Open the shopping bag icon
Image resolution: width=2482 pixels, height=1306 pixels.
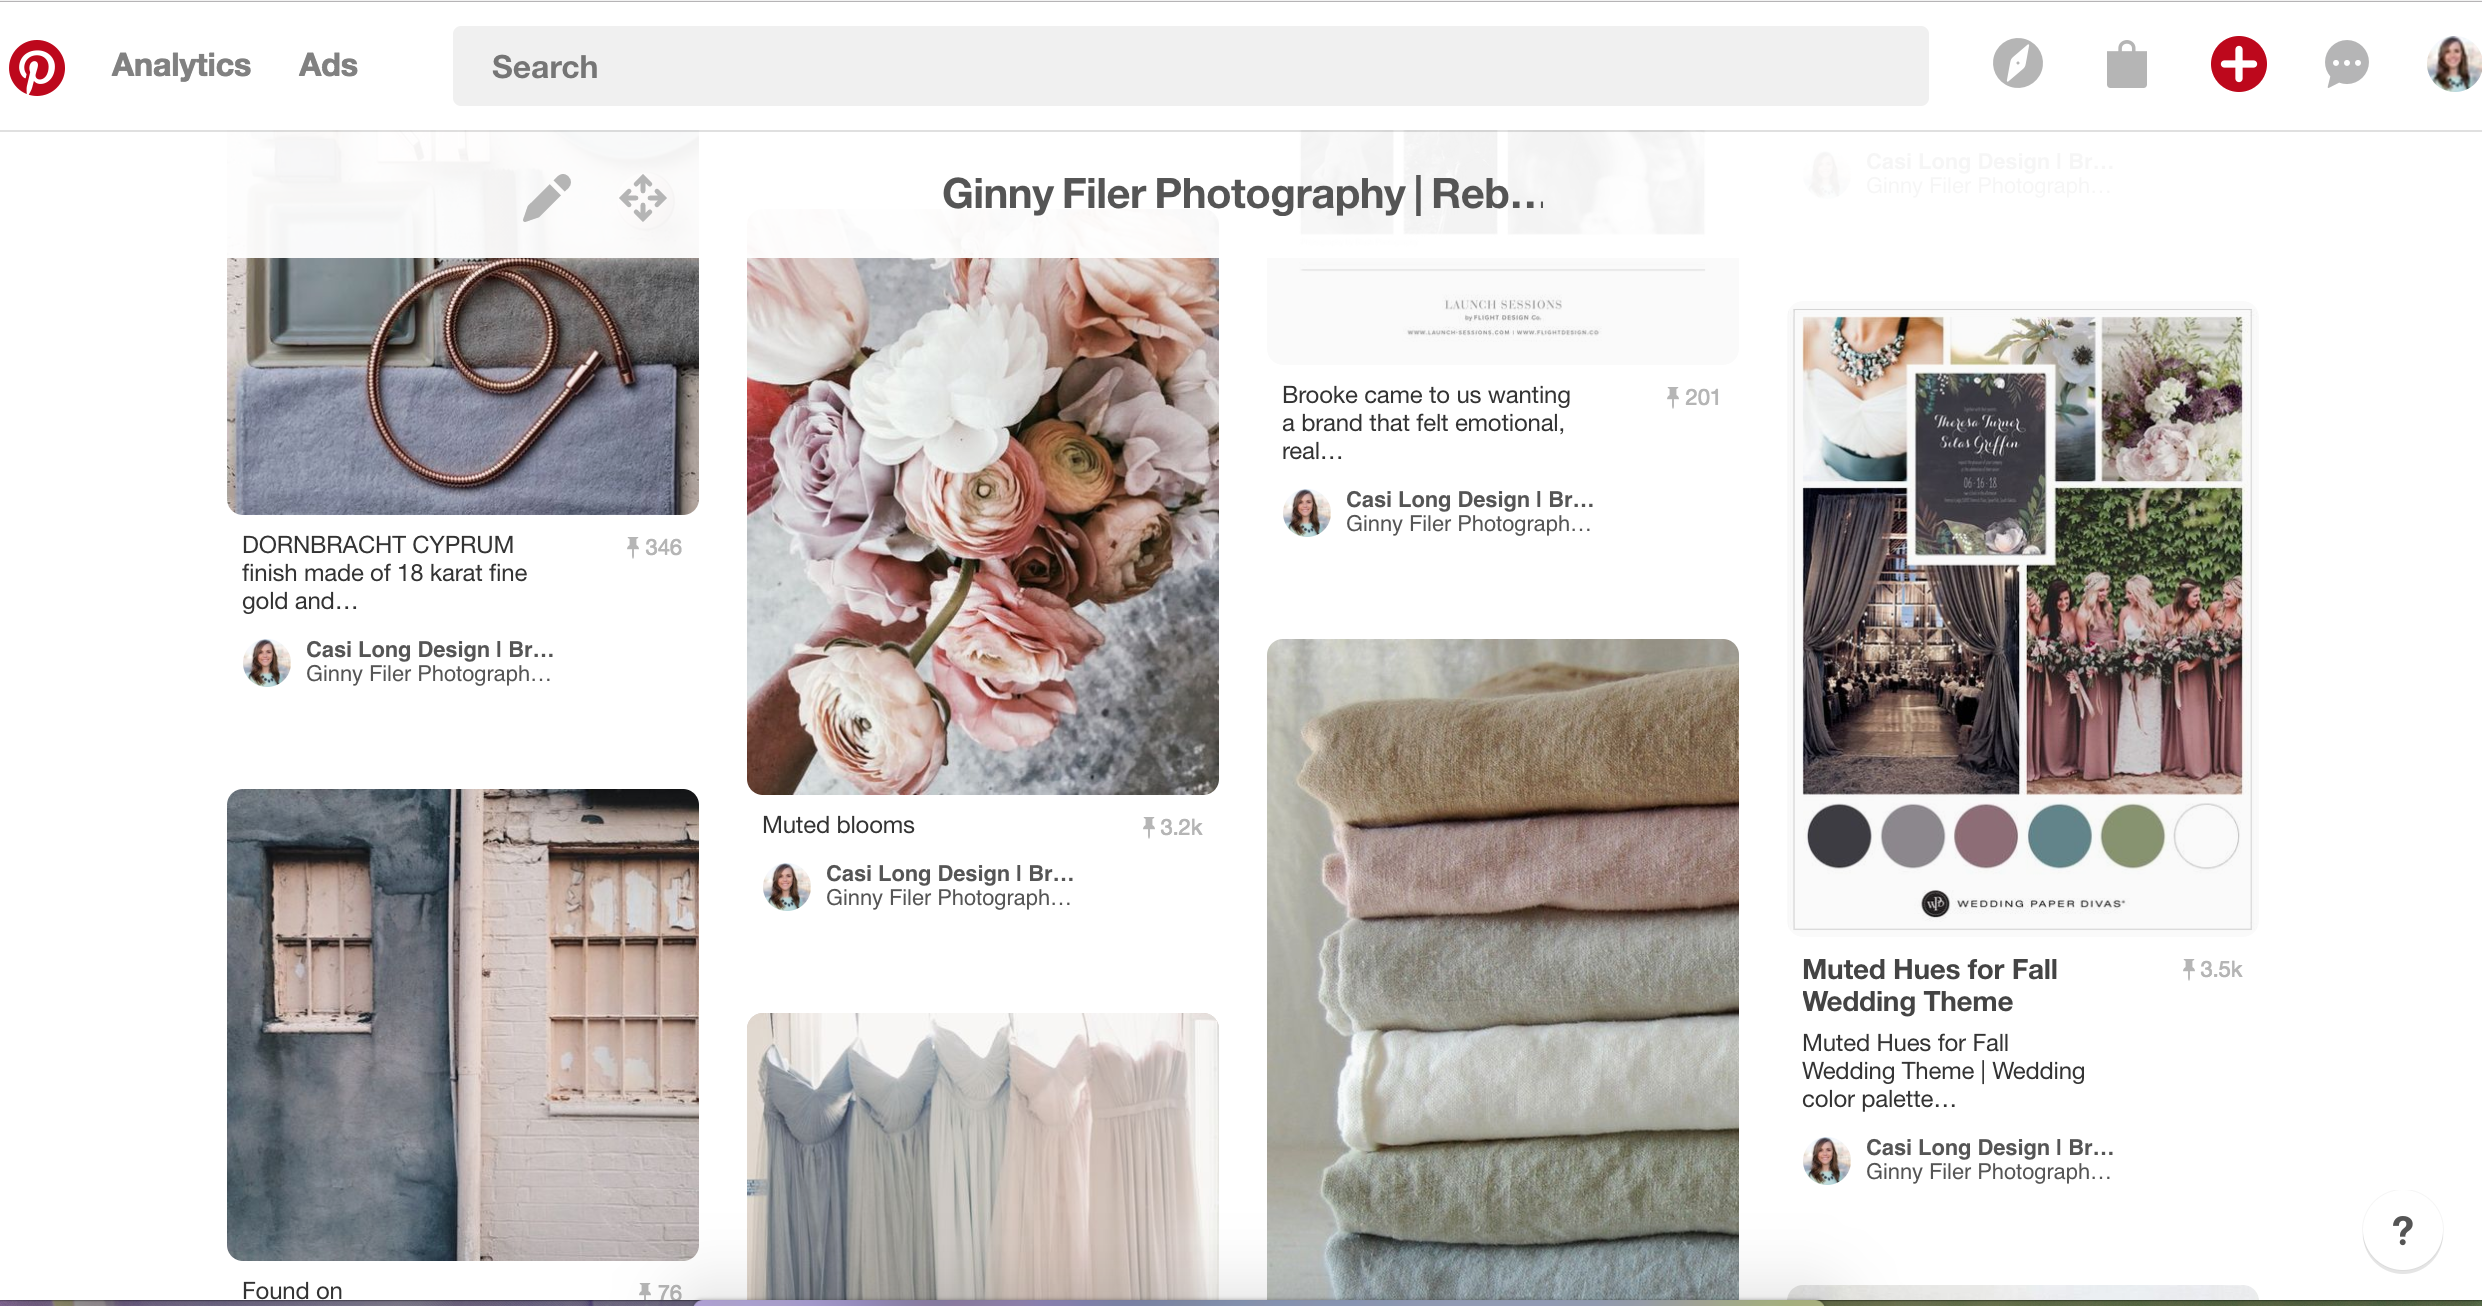tap(2126, 66)
